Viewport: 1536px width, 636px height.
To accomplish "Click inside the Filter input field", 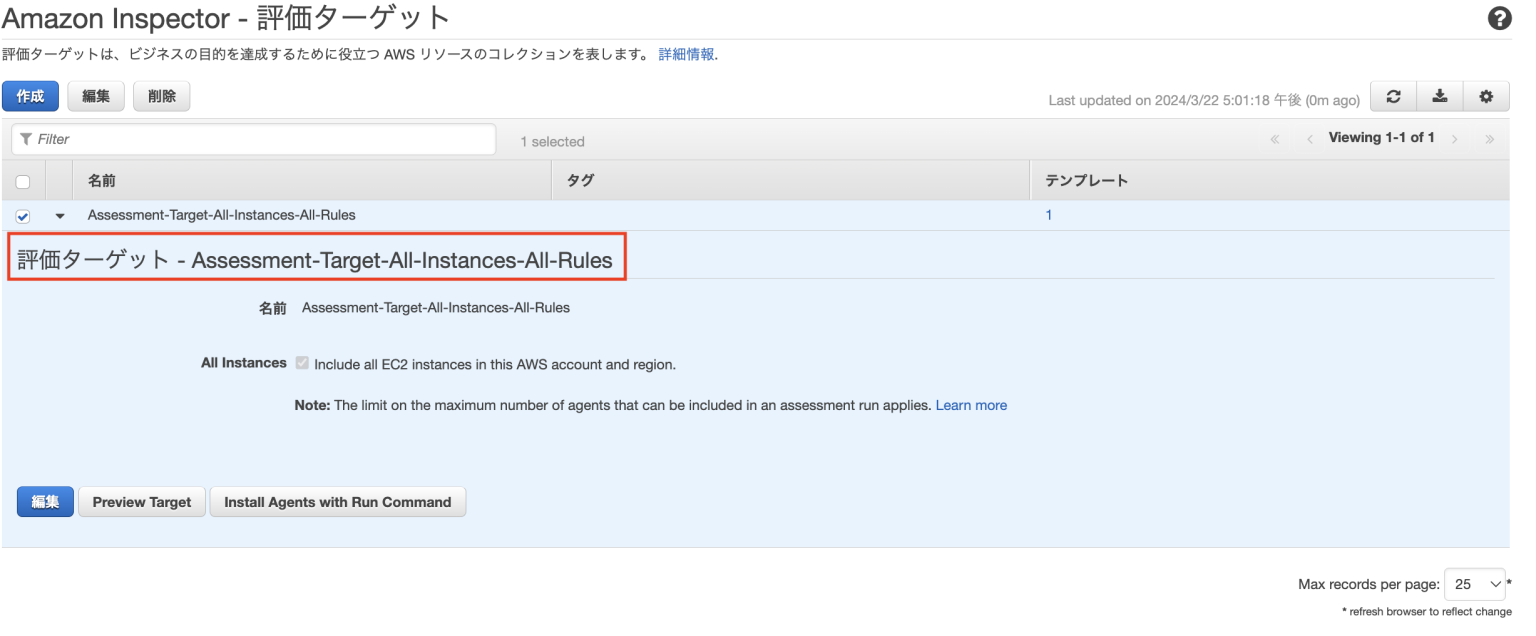I will (x=250, y=139).
